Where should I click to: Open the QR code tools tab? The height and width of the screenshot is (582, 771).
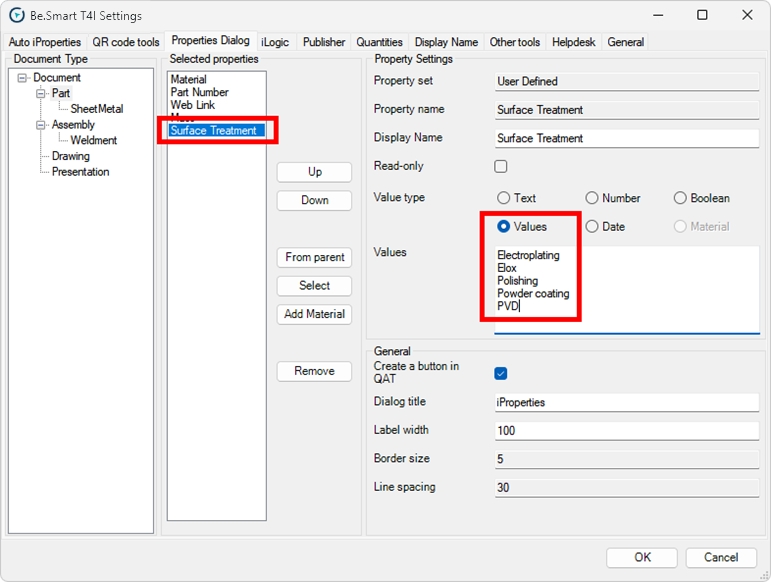point(125,42)
